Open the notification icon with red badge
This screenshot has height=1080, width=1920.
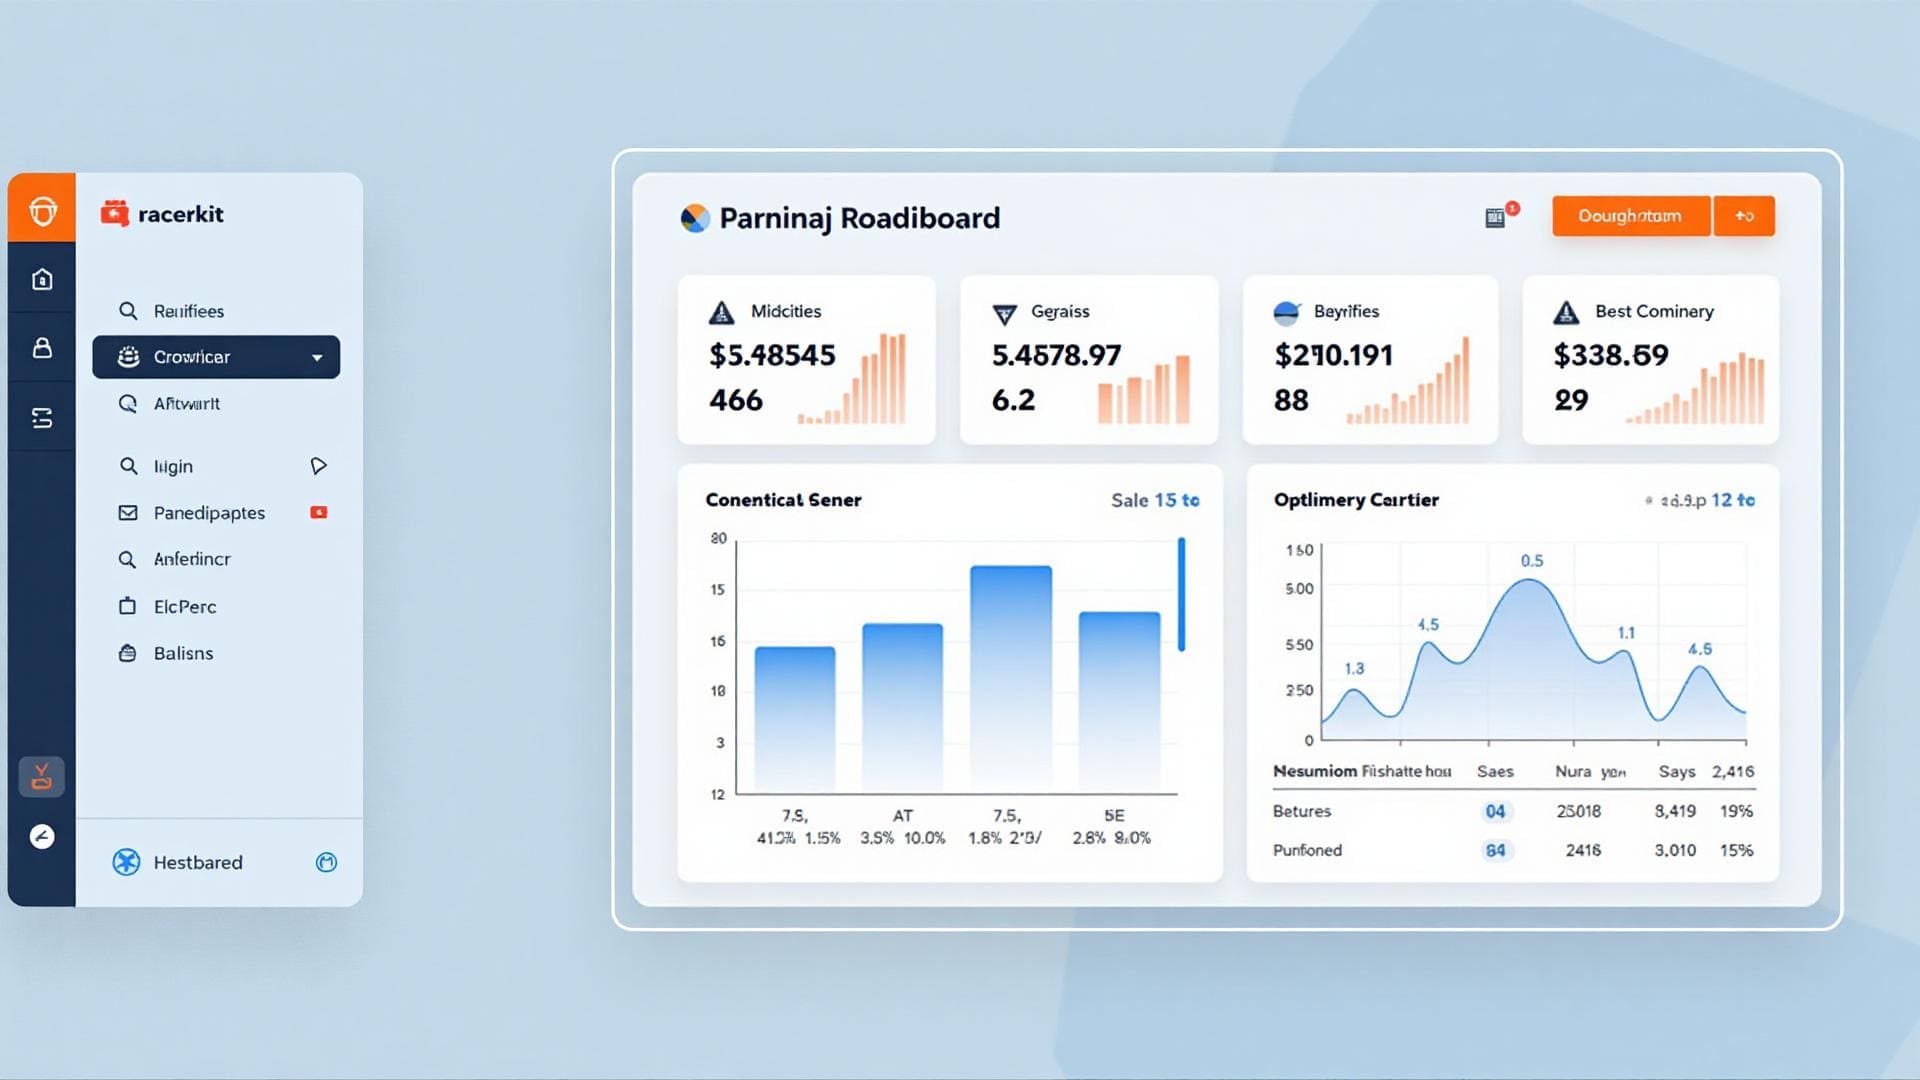1497,217
